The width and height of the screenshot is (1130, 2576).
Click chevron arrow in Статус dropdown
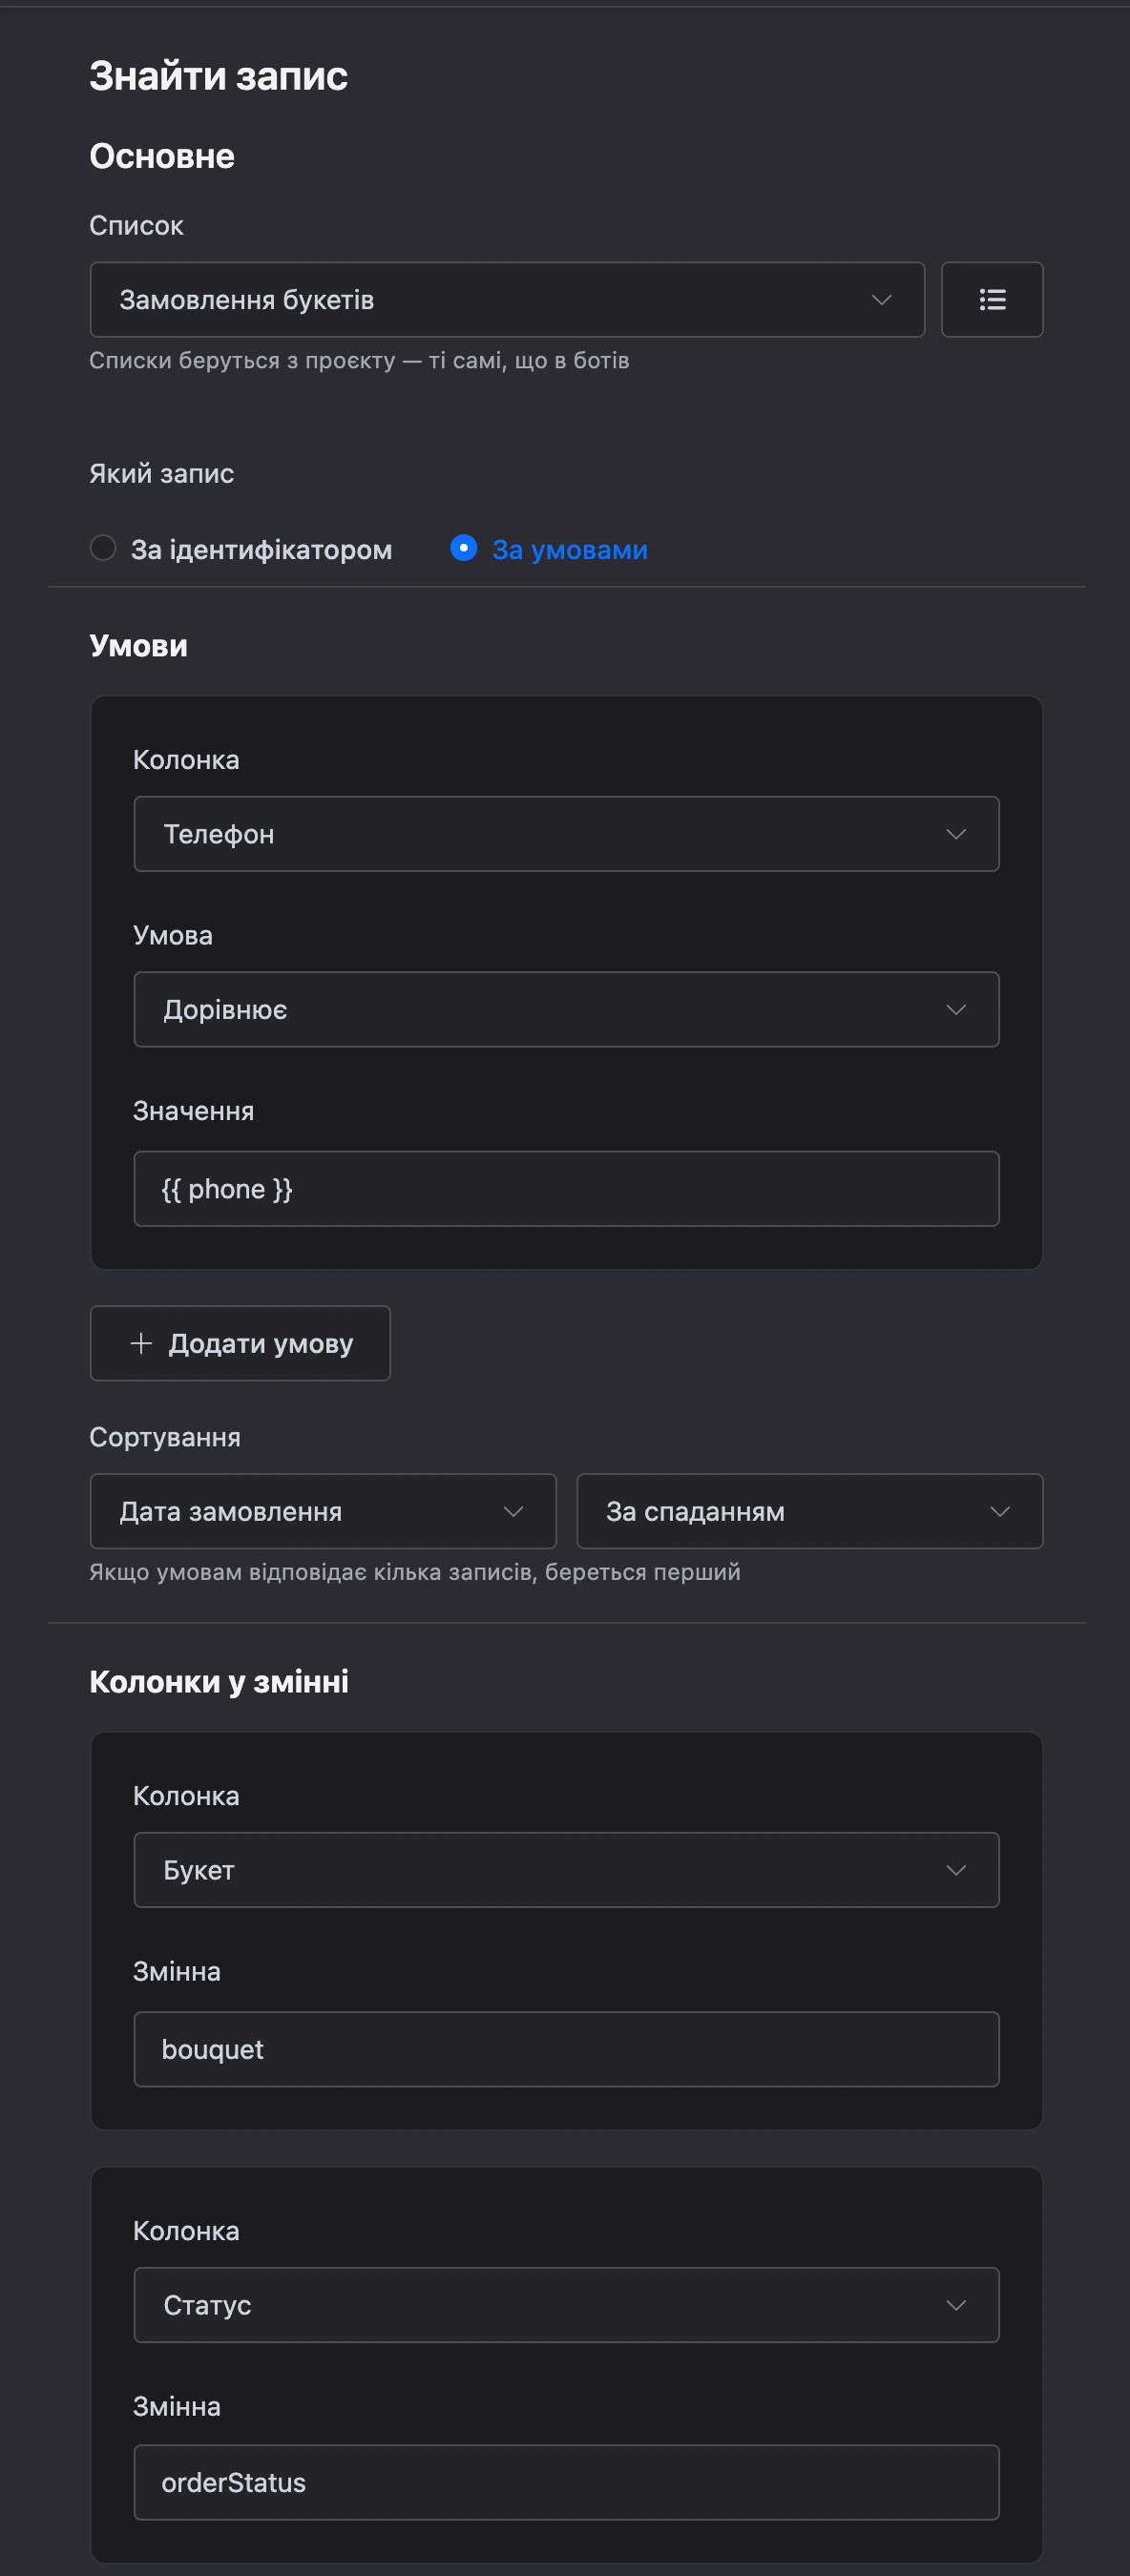(x=956, y=2305)
